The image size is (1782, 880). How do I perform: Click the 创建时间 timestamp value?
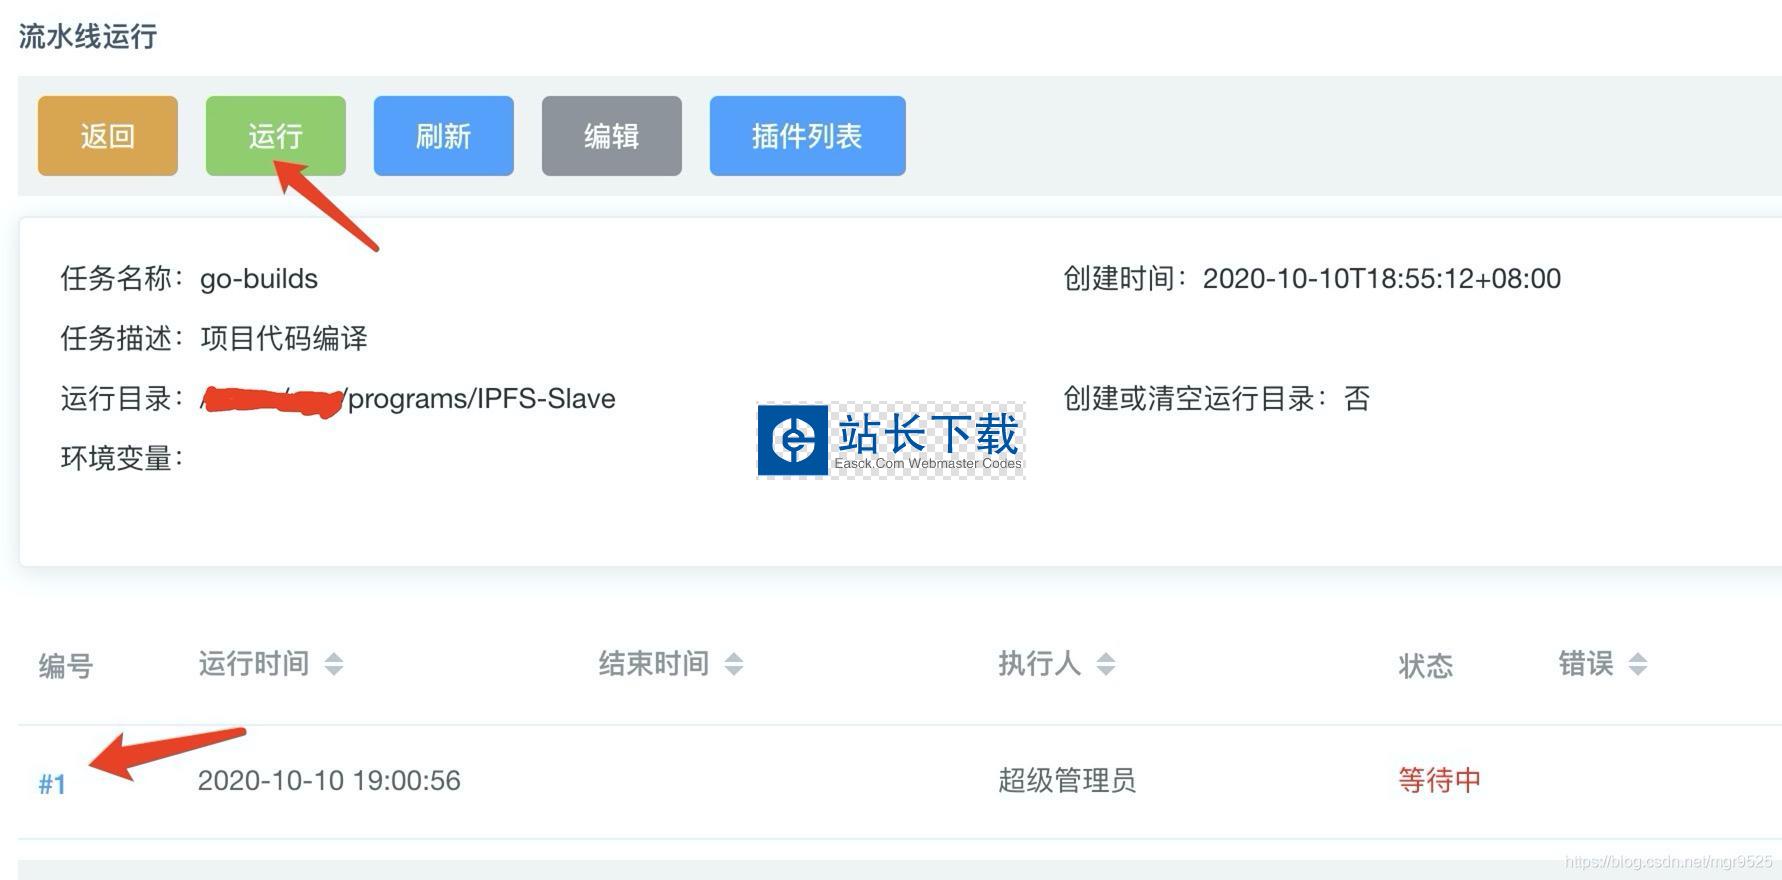(1381, 279)
